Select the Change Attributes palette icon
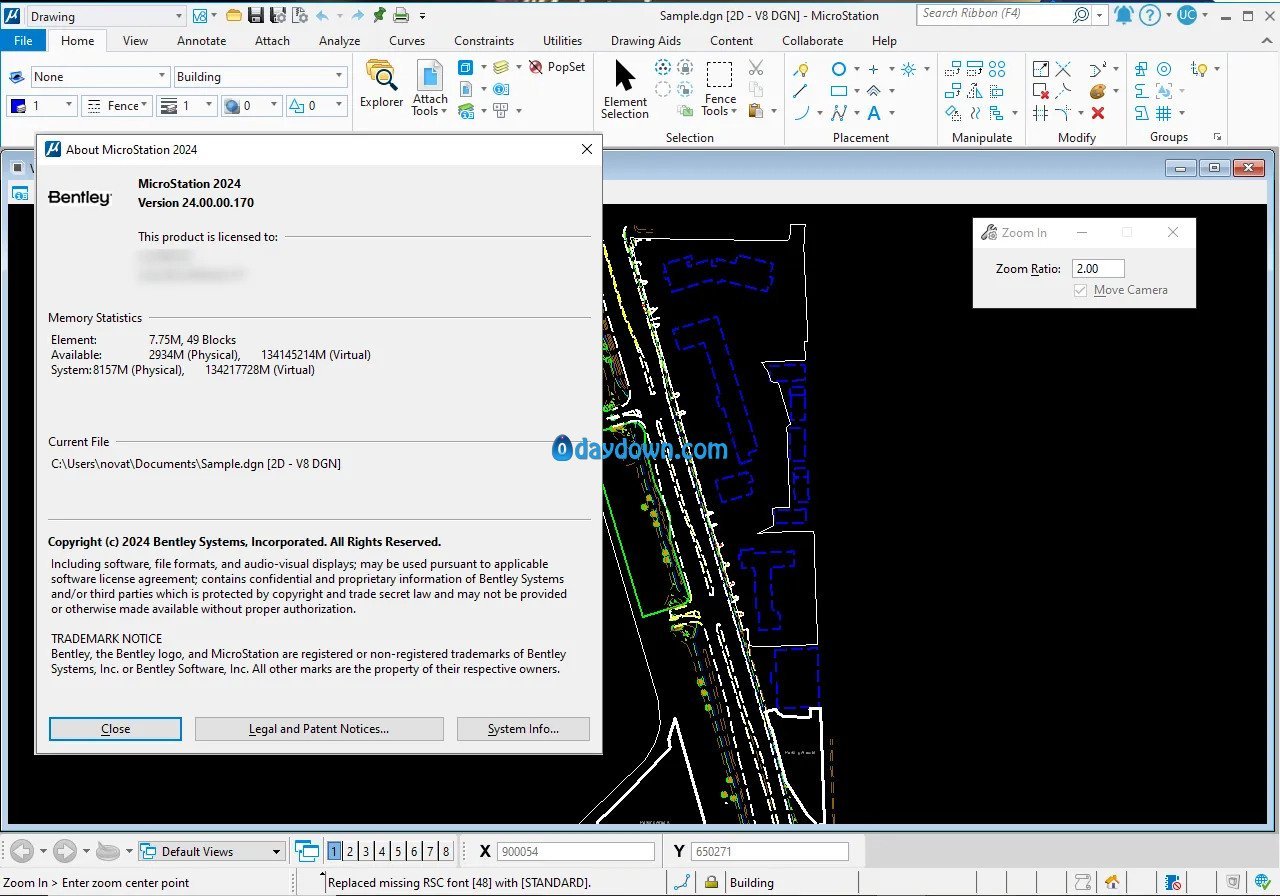Viewport: 1280px width, 896px height. 1098,91
